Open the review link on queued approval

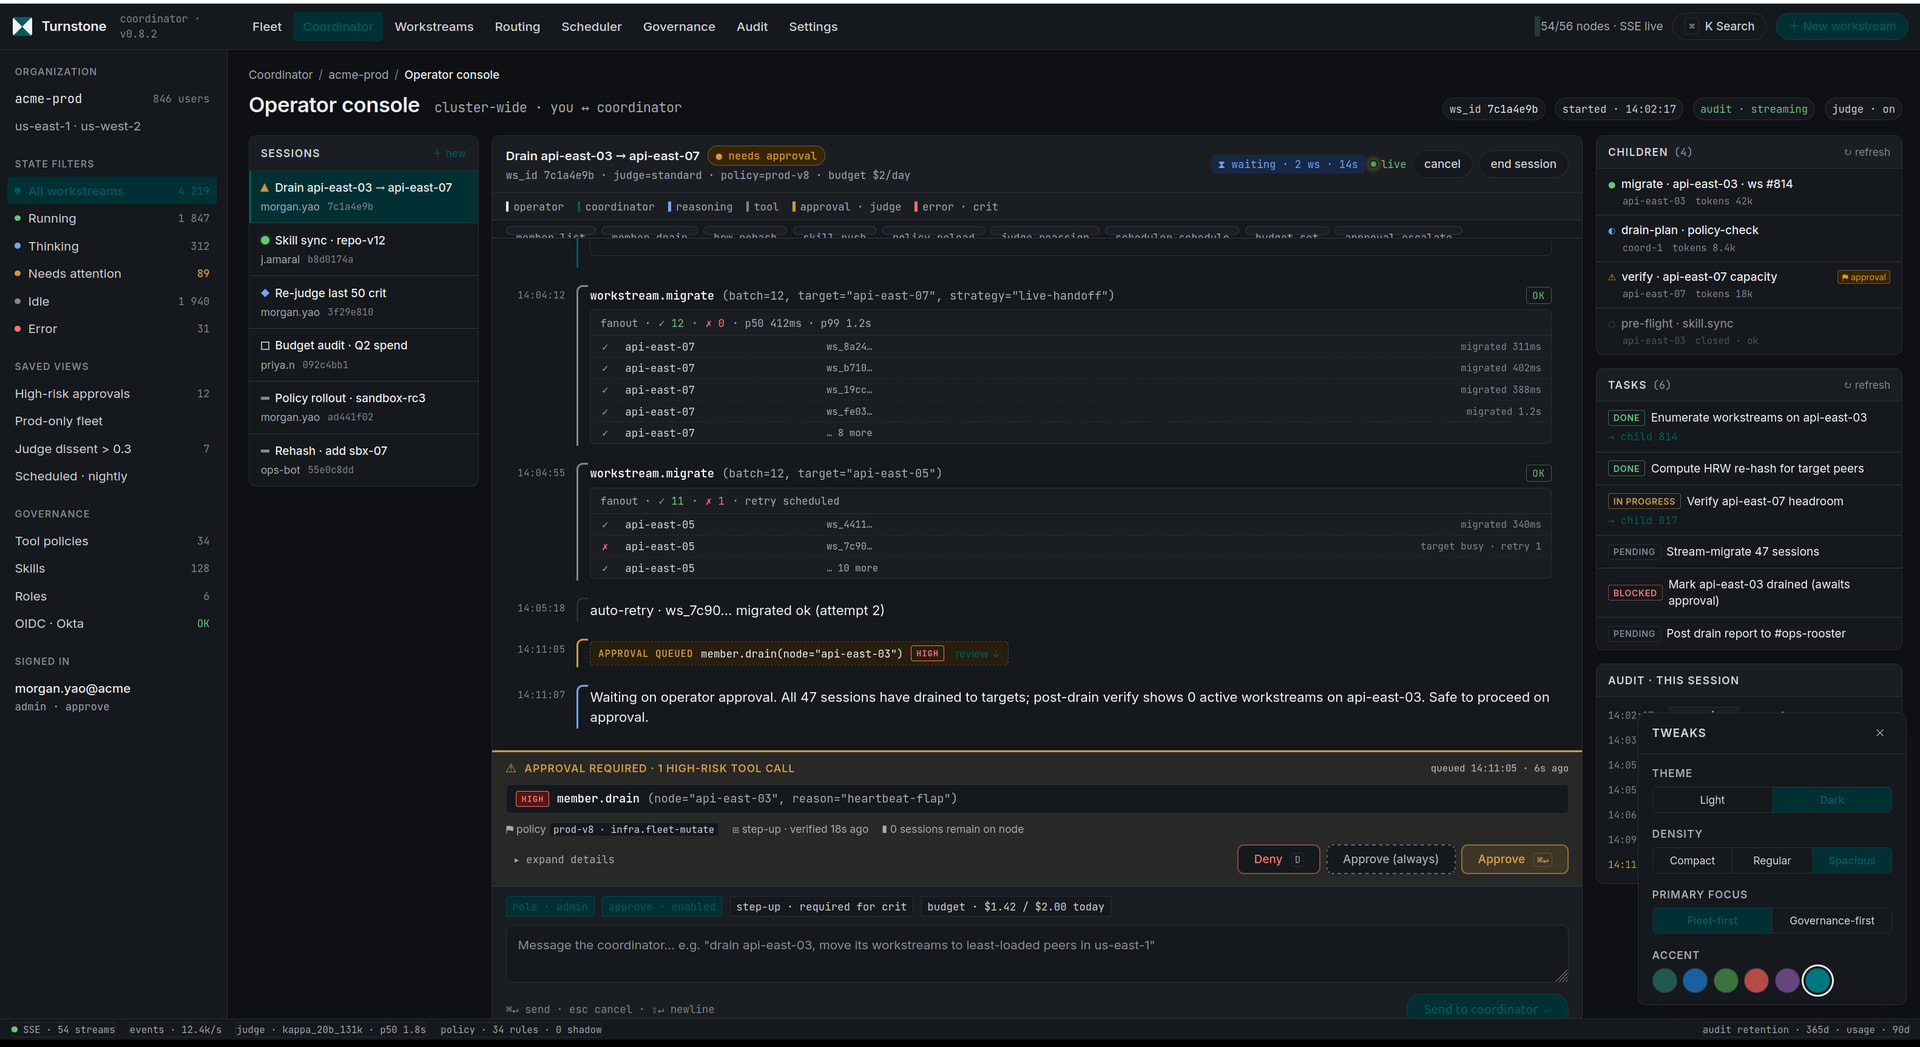[x=976, y=654]
